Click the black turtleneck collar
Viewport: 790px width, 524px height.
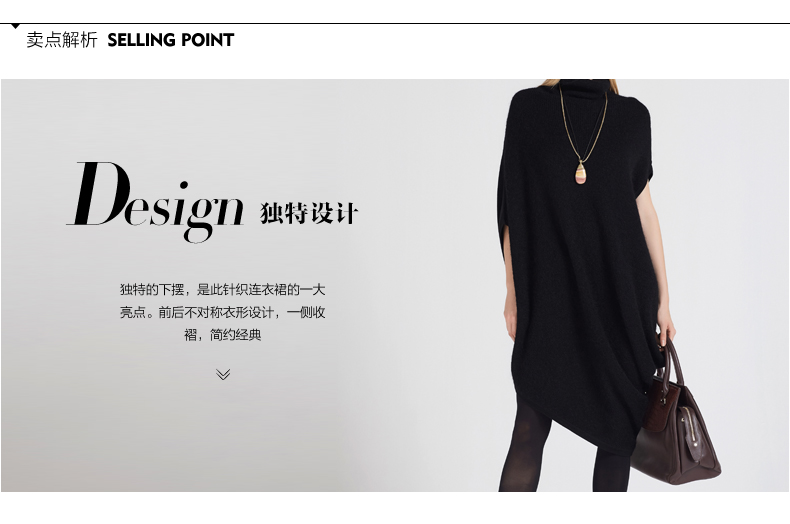(x=584, y=89)
